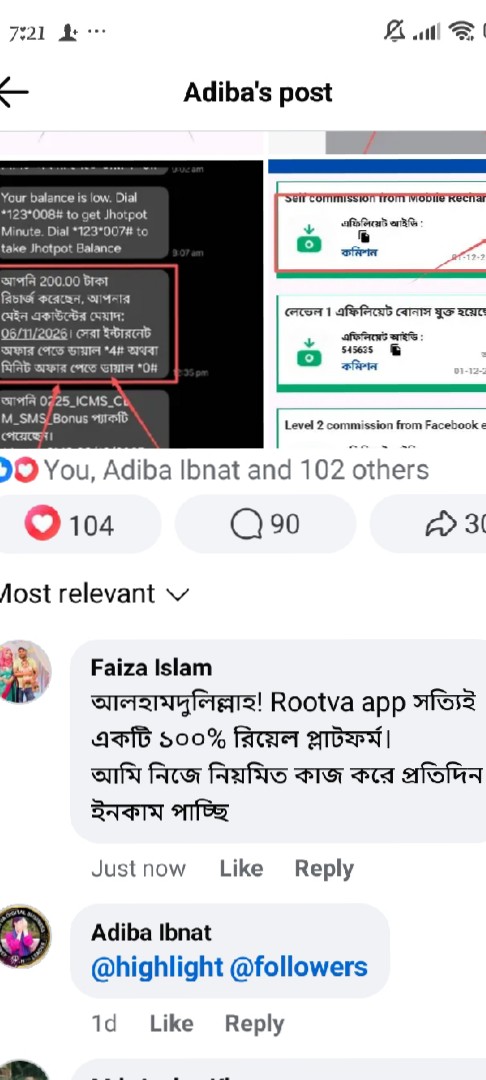Tap the share arrow icon

pyautogui.click(x=441, y=525)
